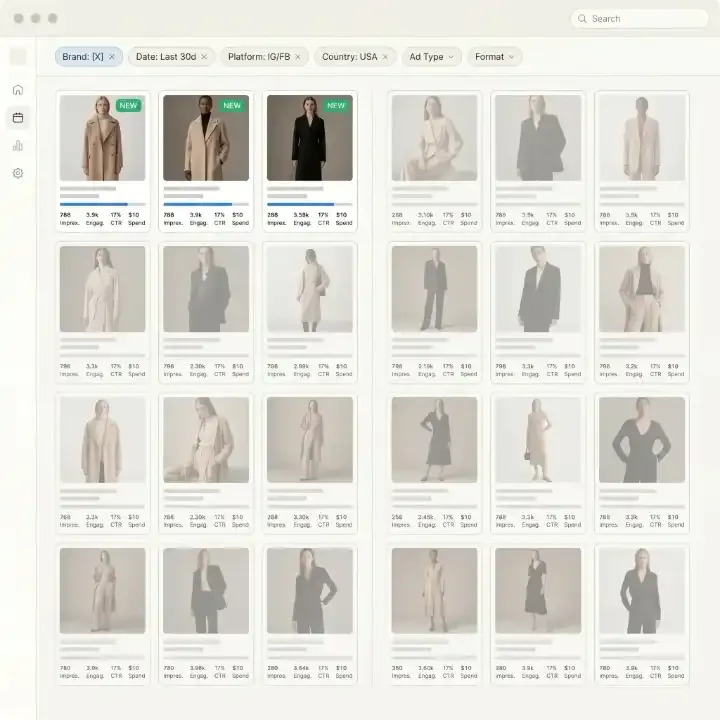The image size is (720, 720).
Task: Open the settings gear icon
Action: tap(18, 173)
